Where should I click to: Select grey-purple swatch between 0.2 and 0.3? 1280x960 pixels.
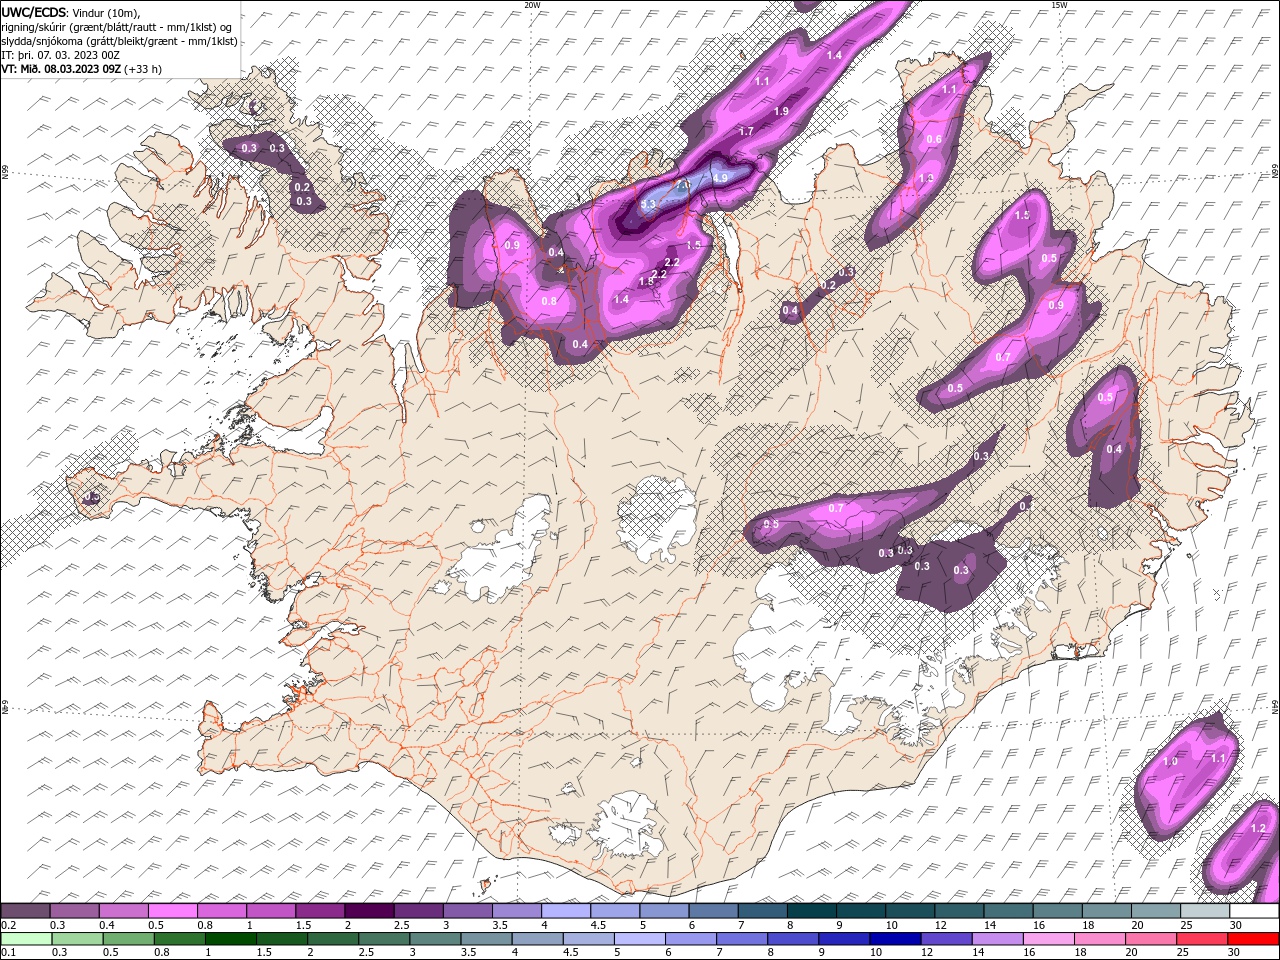[26, 911]
